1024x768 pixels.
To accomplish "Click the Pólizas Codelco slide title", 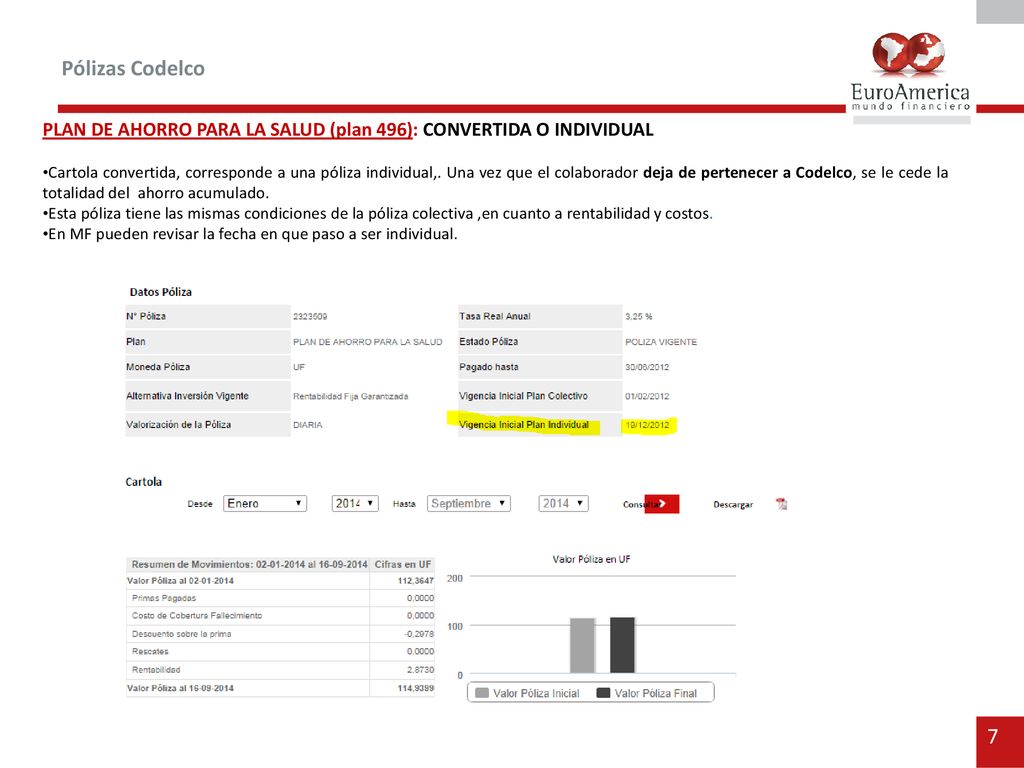I will click(133, 68).
